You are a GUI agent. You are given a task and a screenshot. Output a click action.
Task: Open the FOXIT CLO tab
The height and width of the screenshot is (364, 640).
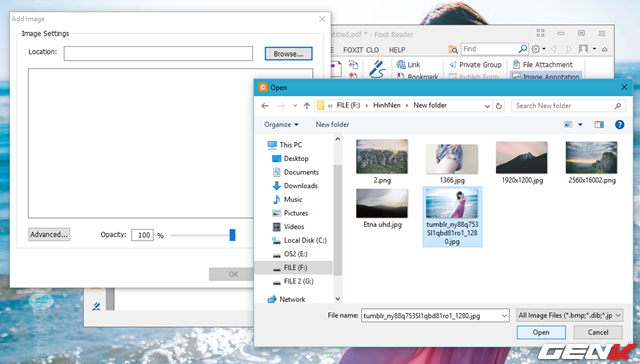tap(361, 50)
